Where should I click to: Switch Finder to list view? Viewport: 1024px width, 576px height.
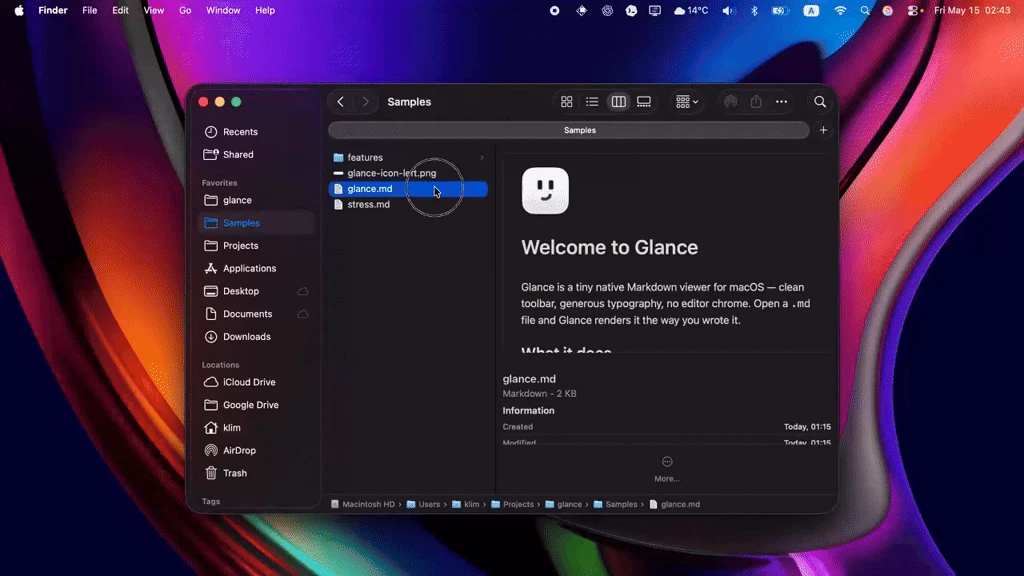click(x=592, y=102)
